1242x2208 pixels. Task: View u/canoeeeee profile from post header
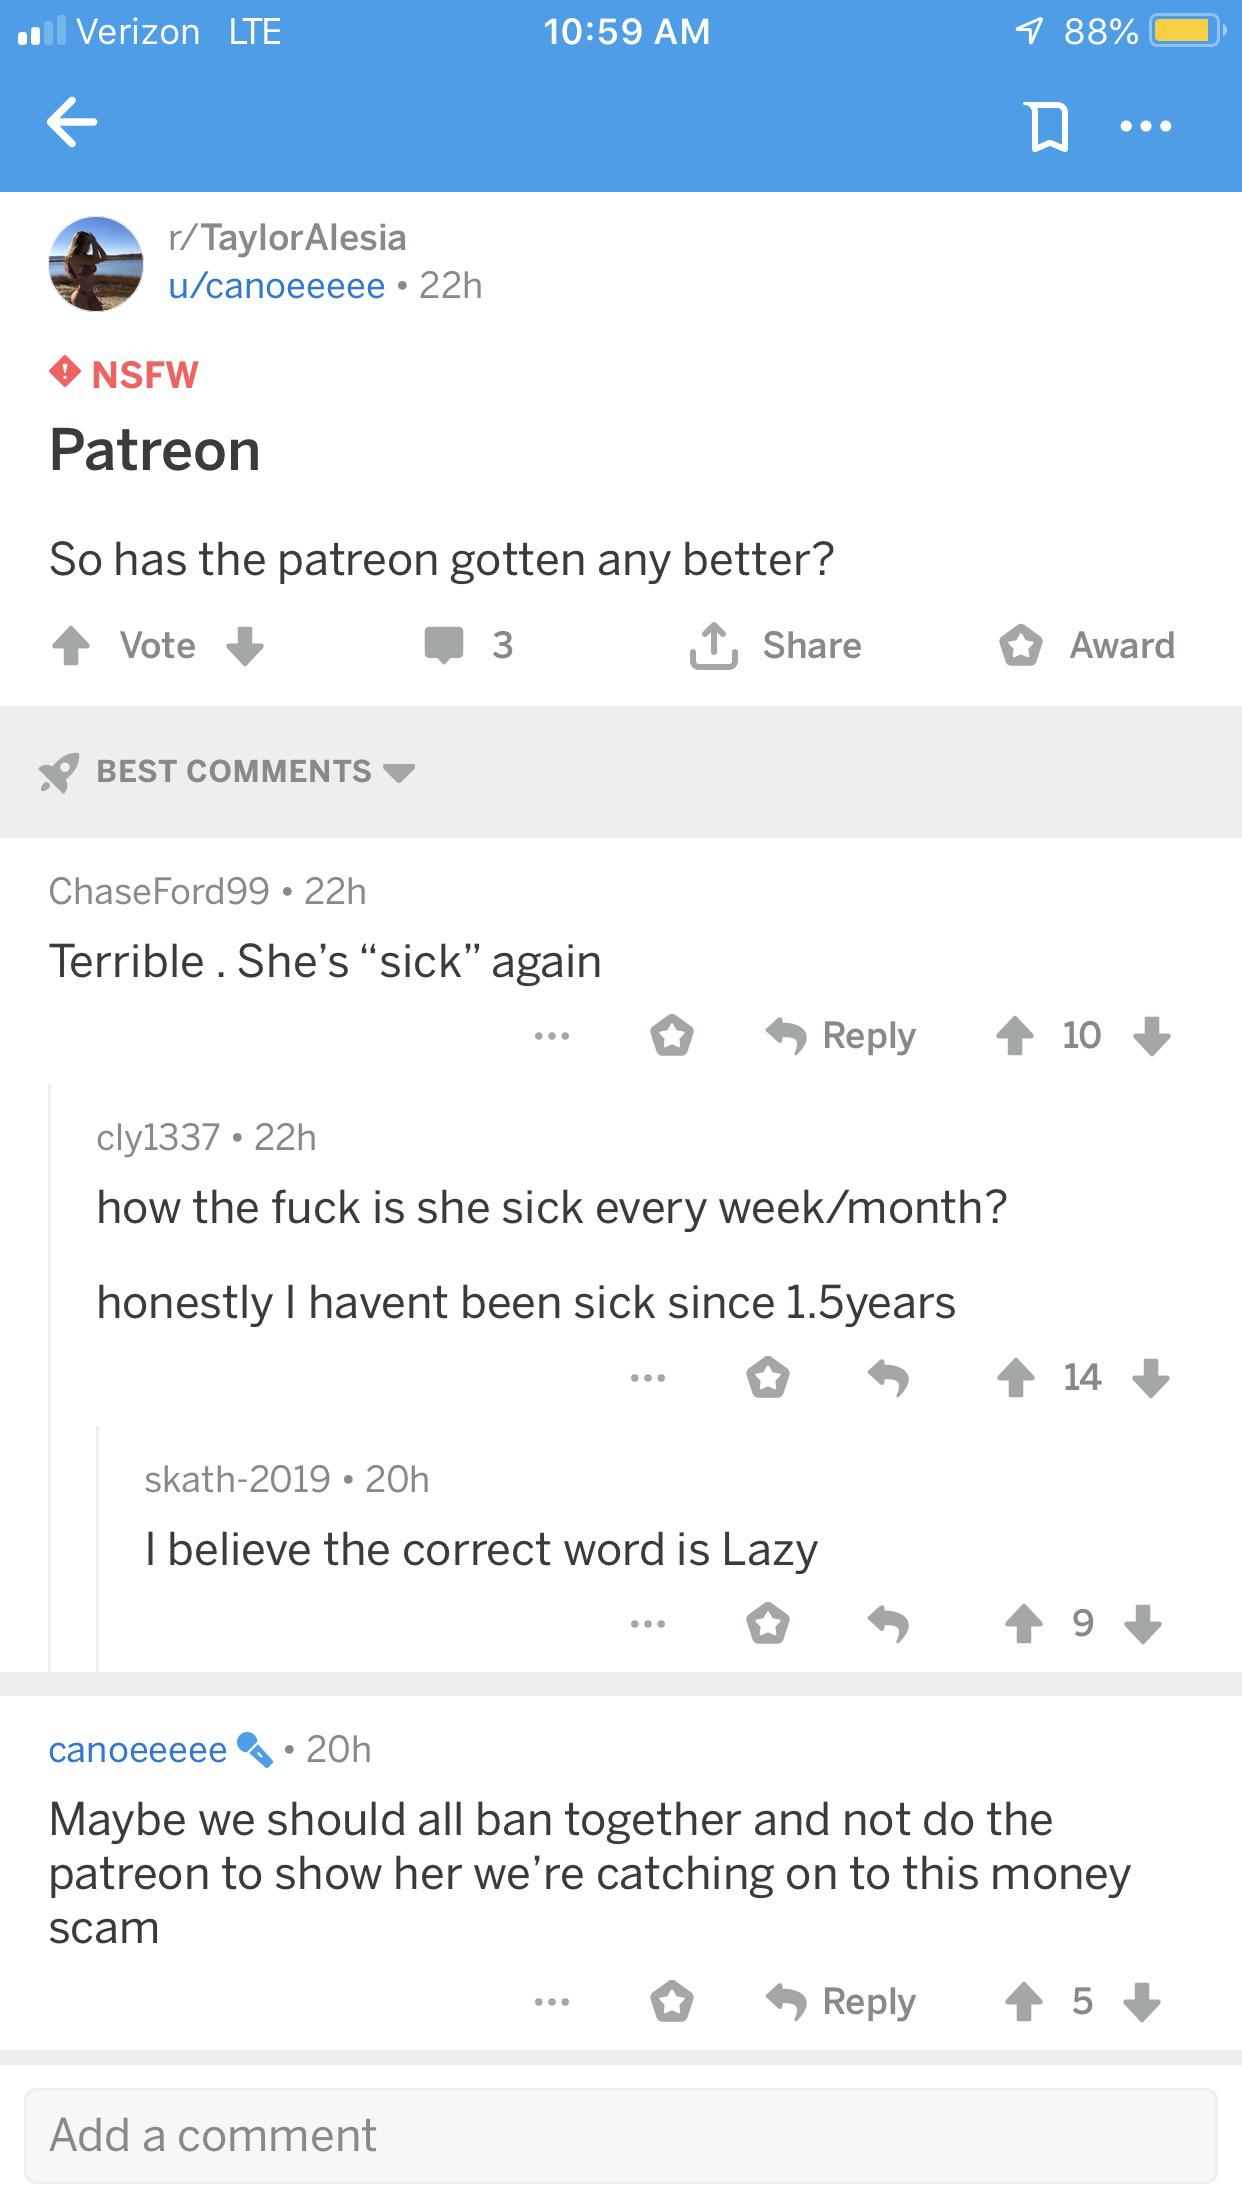[277, 286]
